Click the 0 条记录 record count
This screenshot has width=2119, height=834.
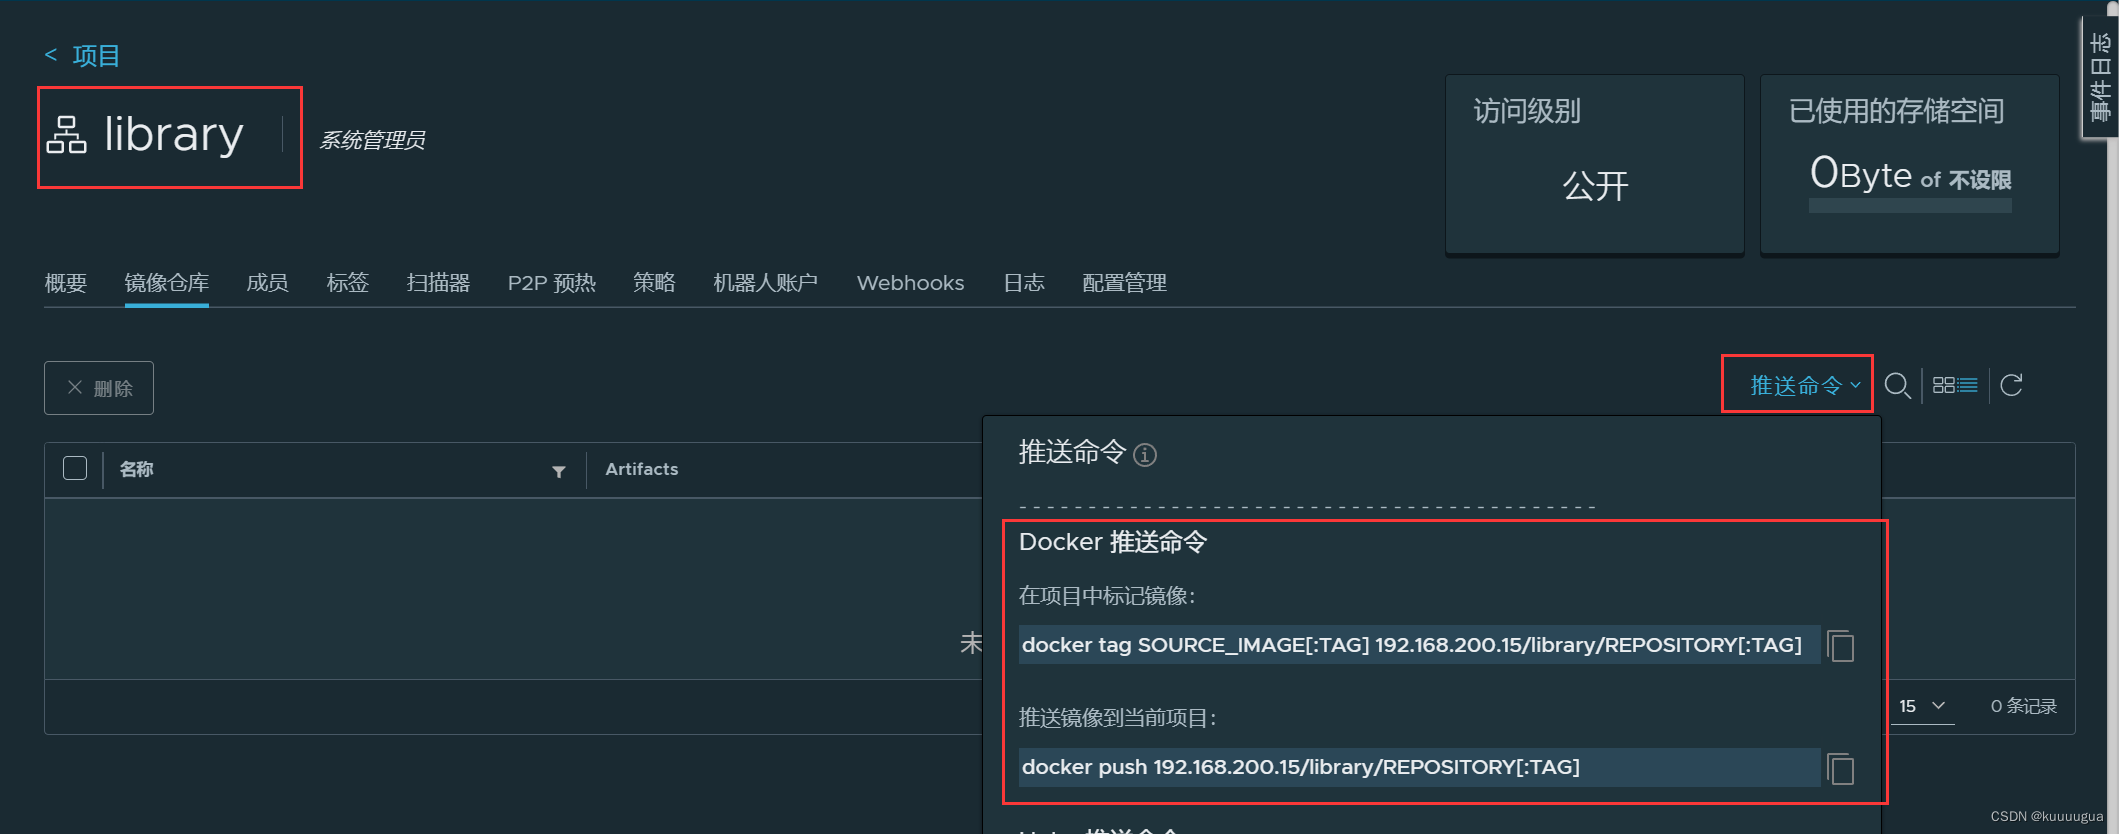click(x=2024, y=706)
